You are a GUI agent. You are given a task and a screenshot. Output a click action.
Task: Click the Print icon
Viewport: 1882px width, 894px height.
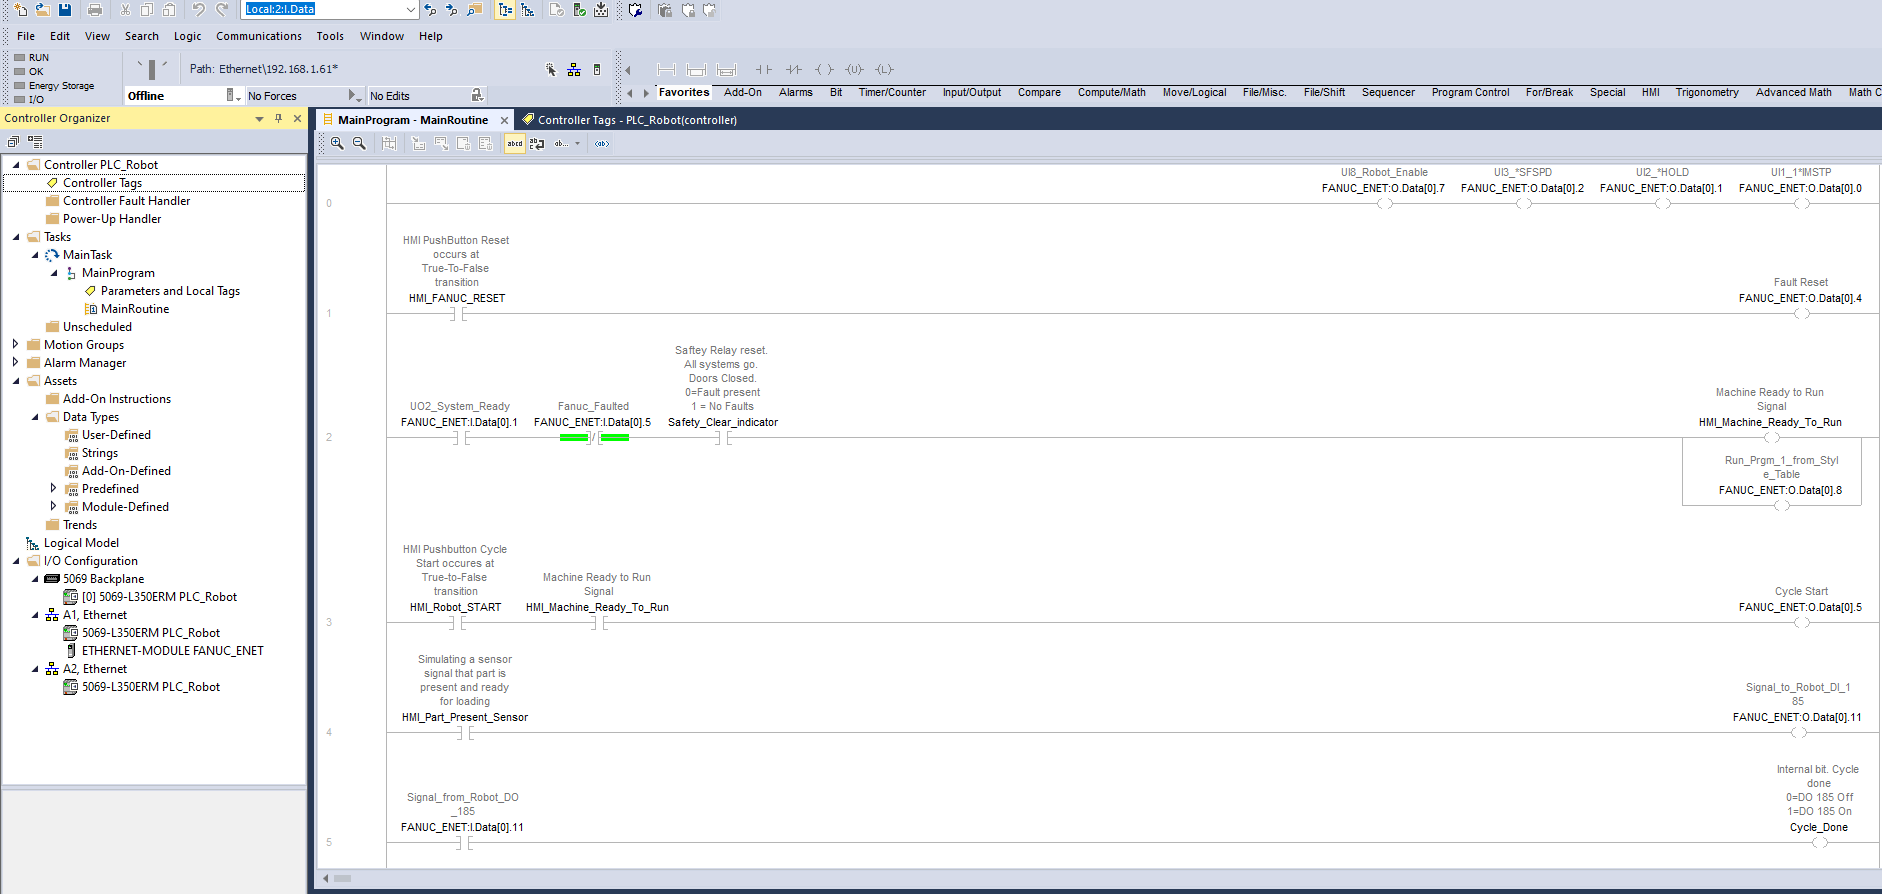point(95,10)
